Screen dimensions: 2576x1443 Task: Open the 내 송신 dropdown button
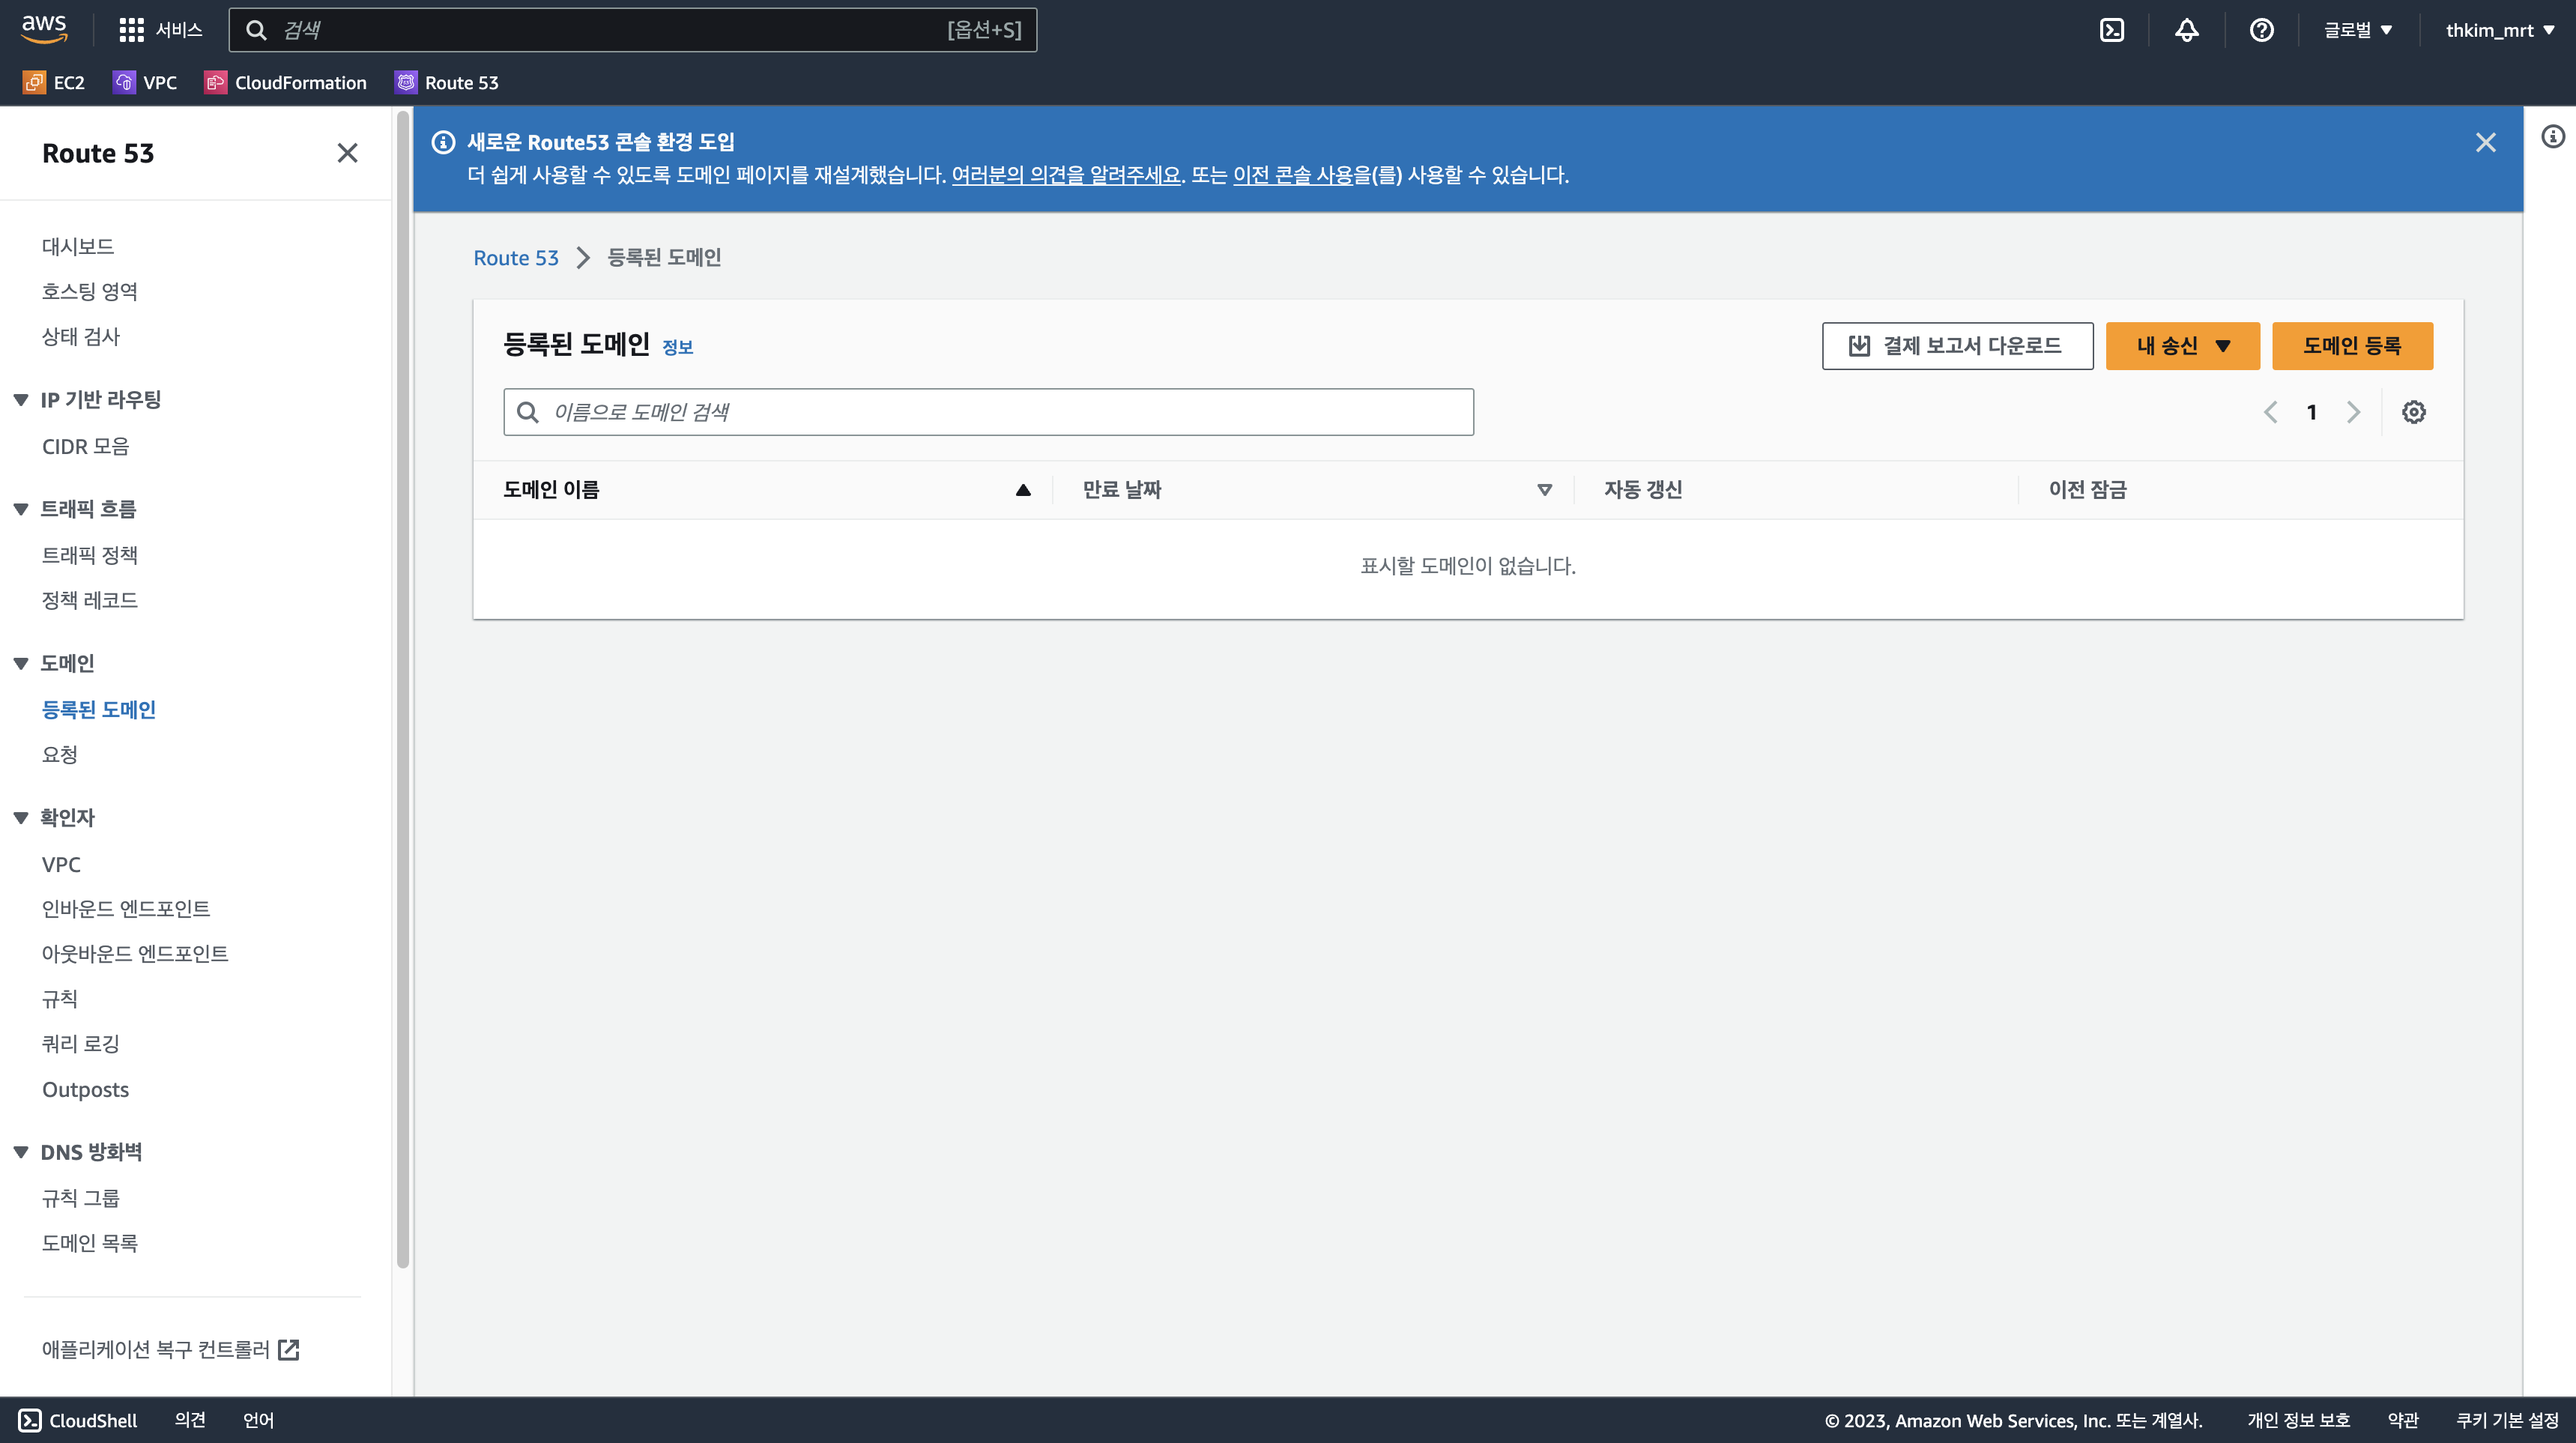click(2182, 346)
